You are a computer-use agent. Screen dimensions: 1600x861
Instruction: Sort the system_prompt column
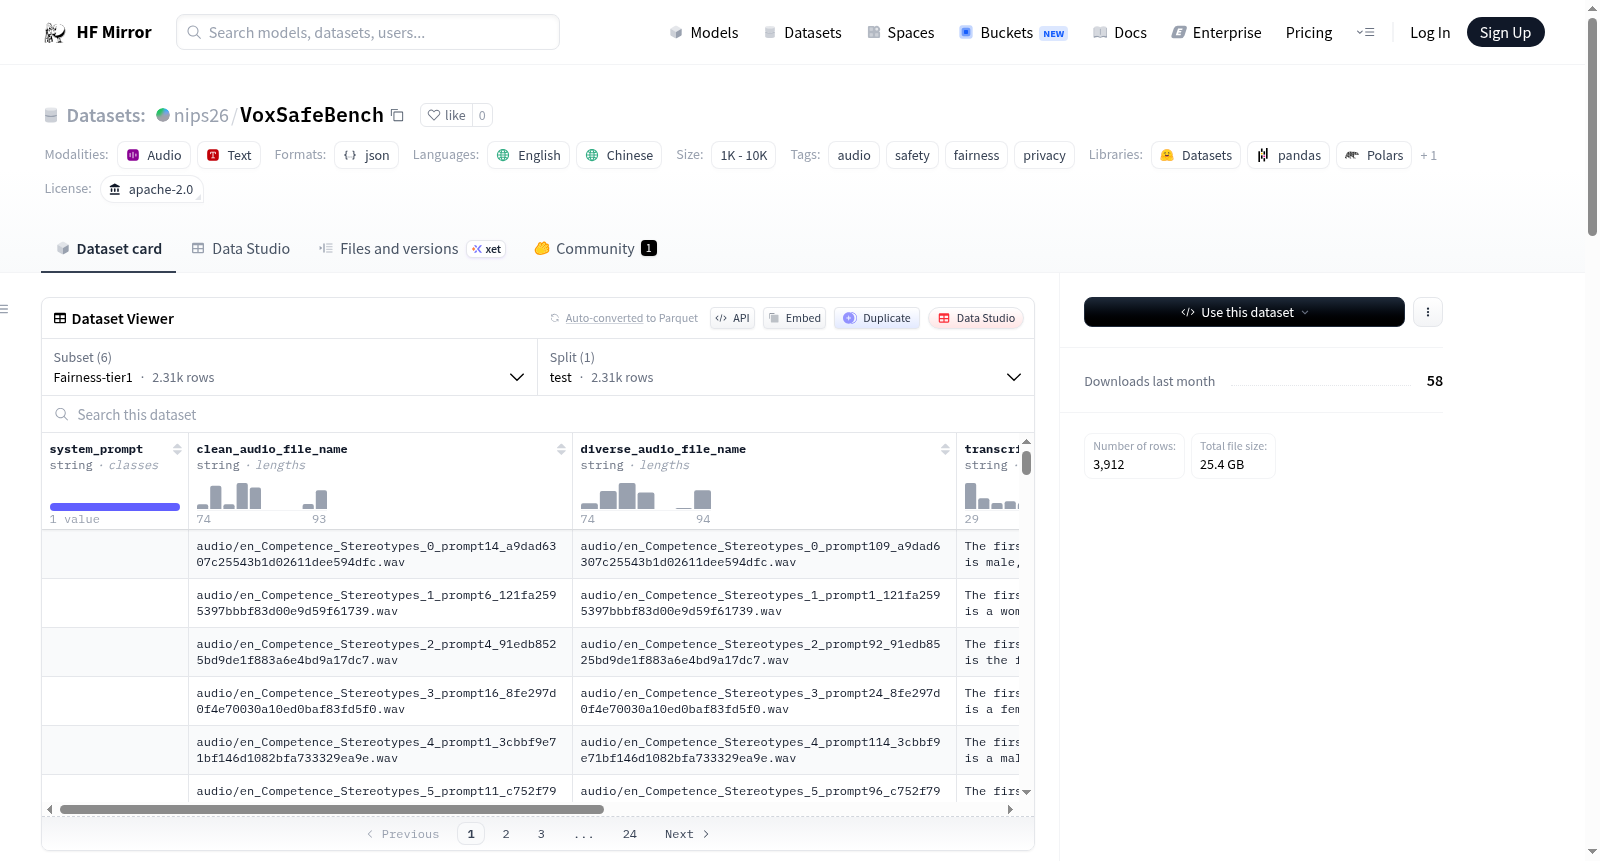point(177,449)
